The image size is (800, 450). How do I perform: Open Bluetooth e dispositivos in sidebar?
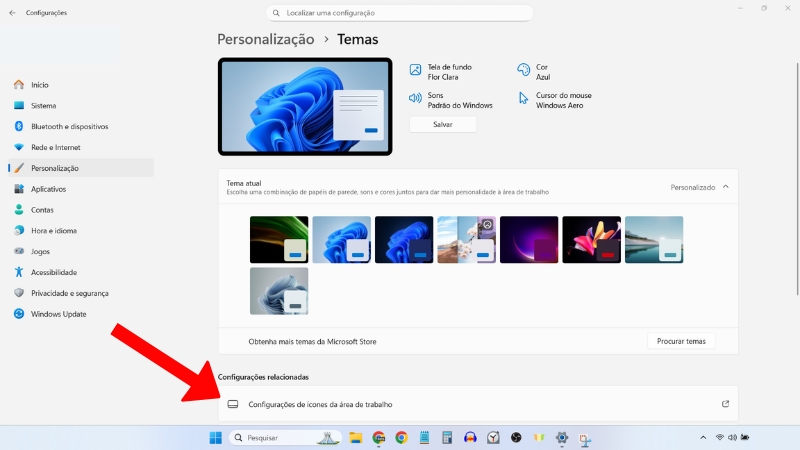[x=69, y=127]
